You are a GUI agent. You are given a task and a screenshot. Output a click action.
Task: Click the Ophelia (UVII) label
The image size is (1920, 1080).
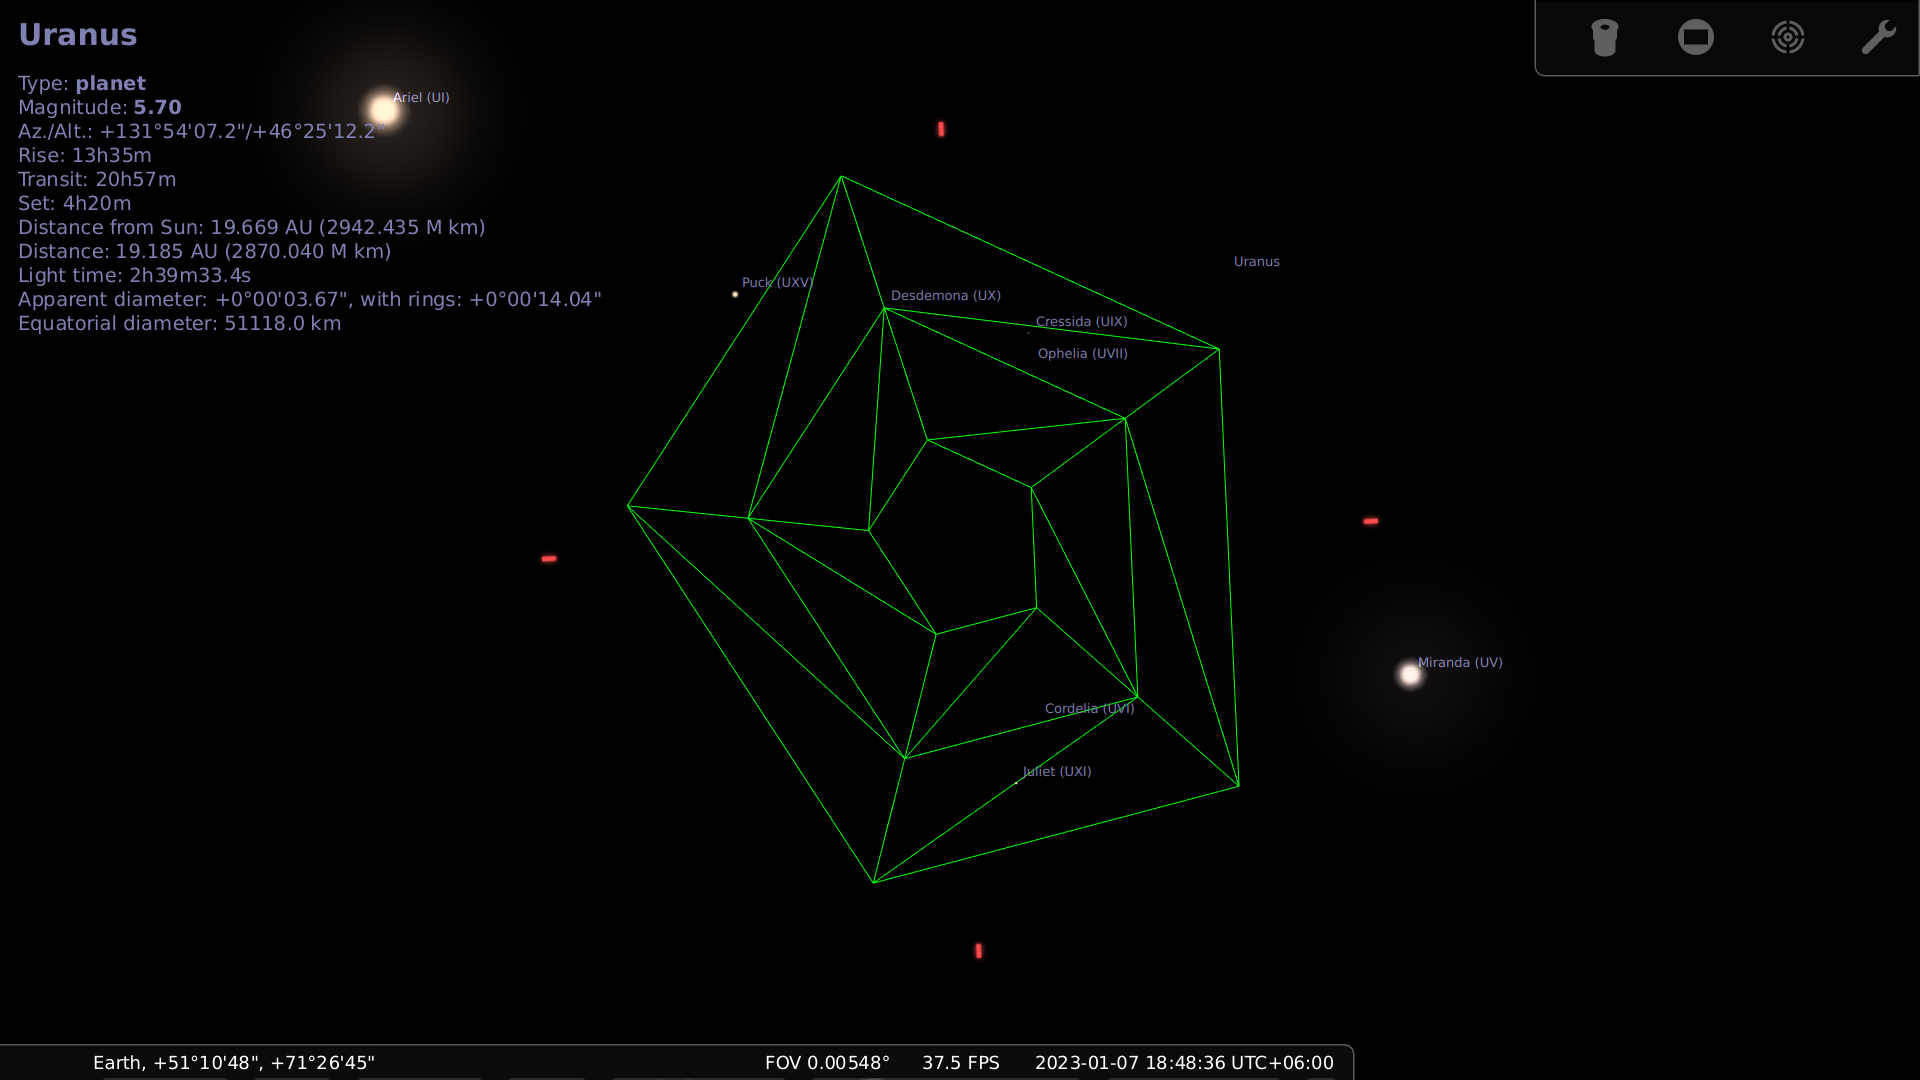pyautogui.click(x=1082, y=353)
